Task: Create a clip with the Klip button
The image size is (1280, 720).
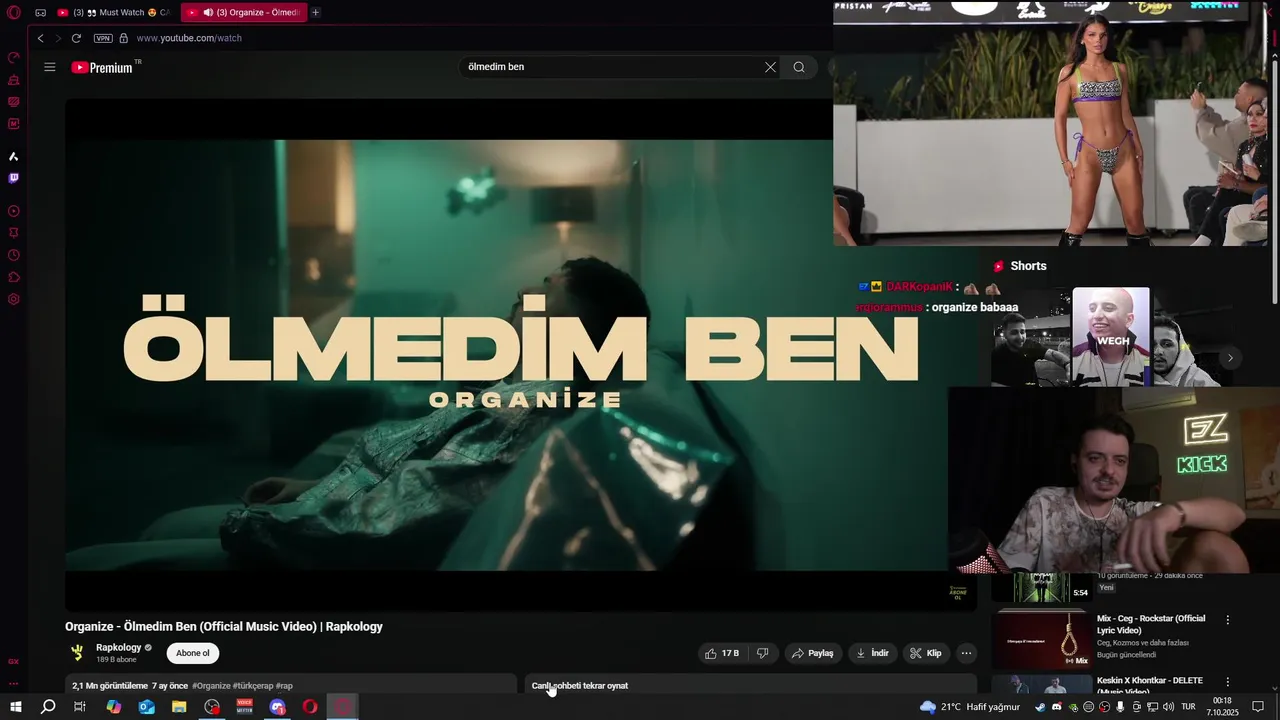Action: [926, 653]
